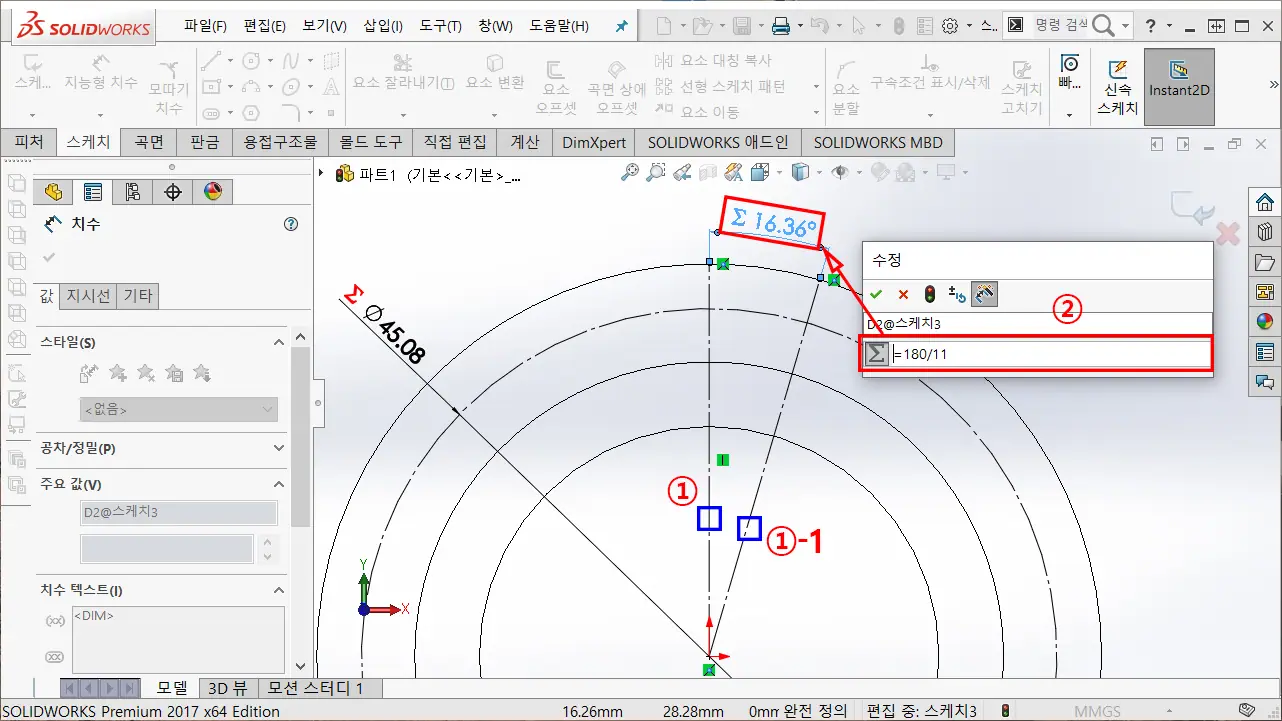
Task: Open the Design Library pane icon
Action: (x=1265, y=232)
